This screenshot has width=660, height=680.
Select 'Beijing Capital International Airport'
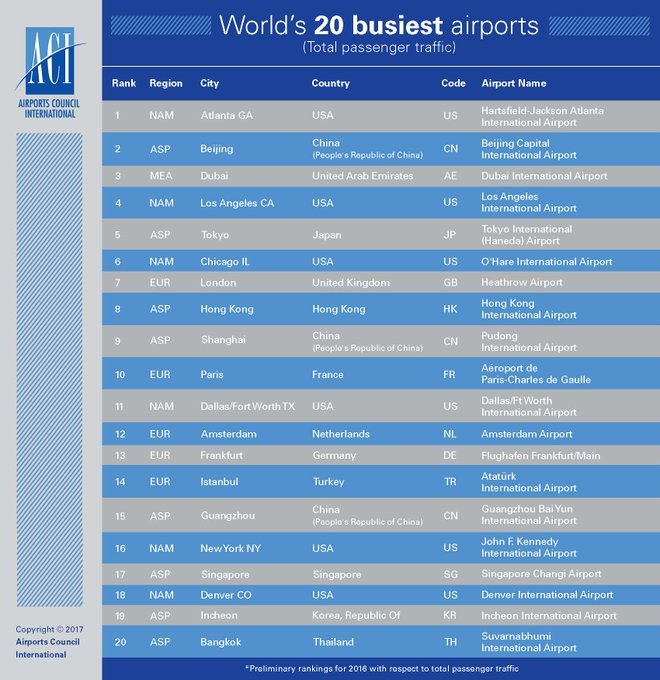pyautogui.click(x=529, y=149)
